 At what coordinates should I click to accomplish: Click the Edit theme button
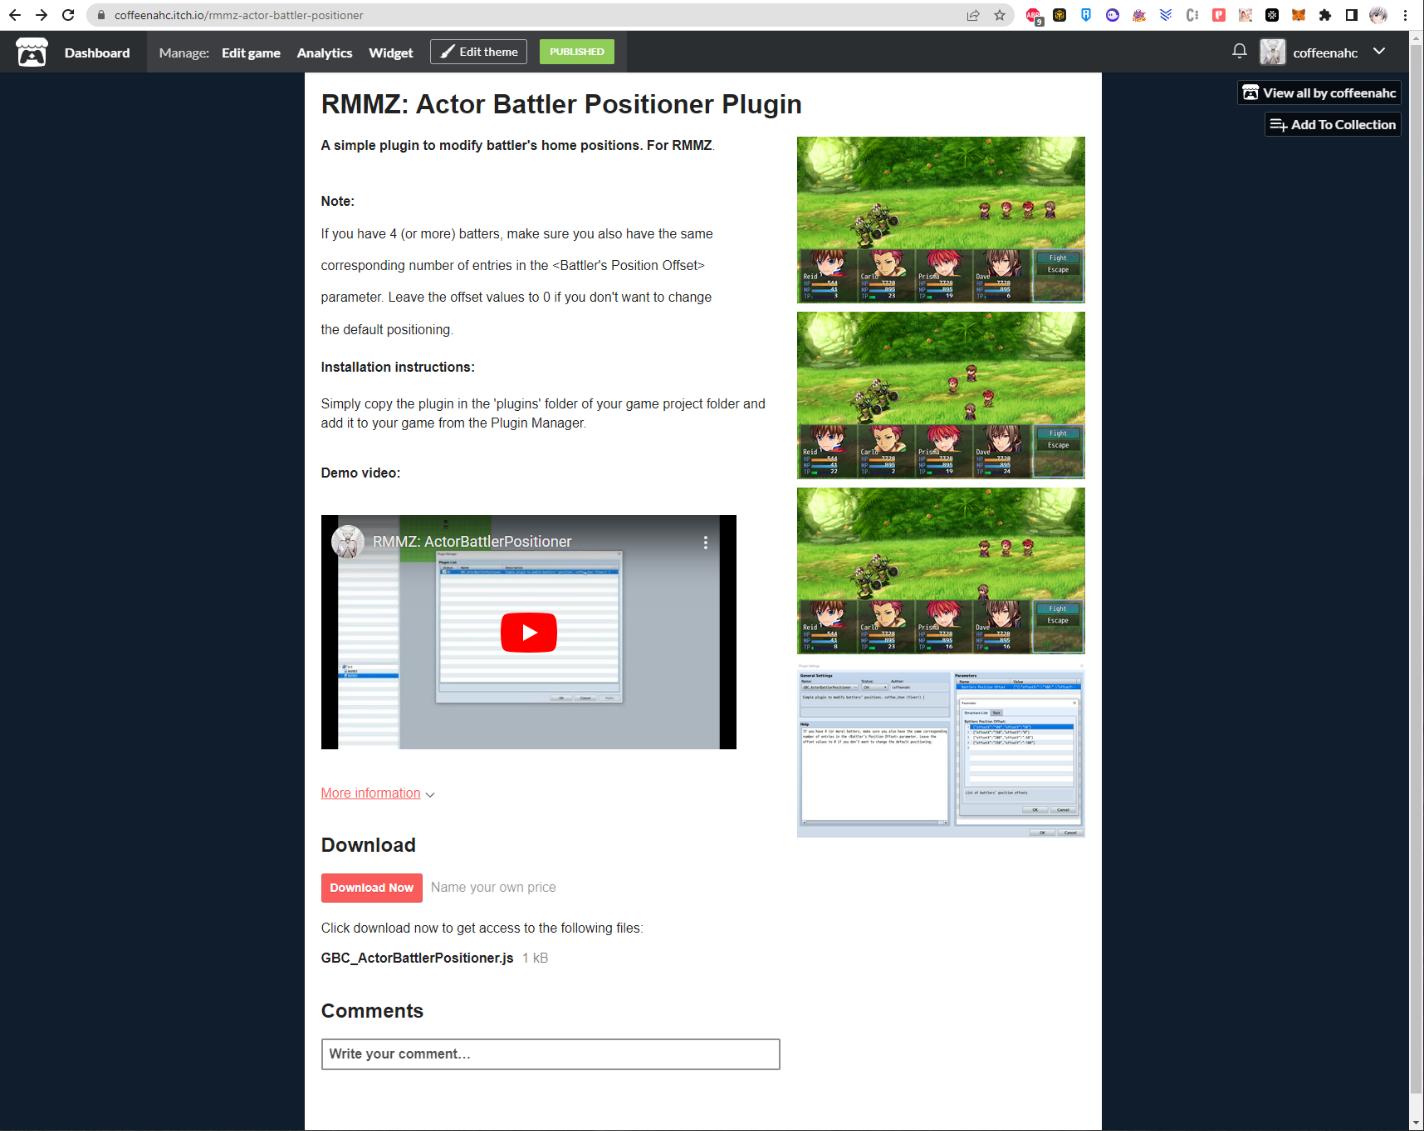[478, 52]
